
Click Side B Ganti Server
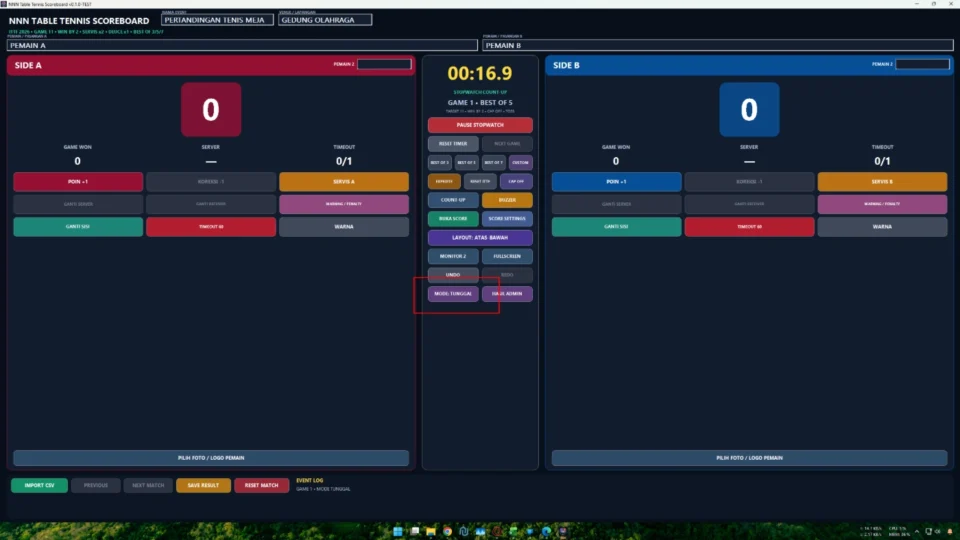coord(616,204)
